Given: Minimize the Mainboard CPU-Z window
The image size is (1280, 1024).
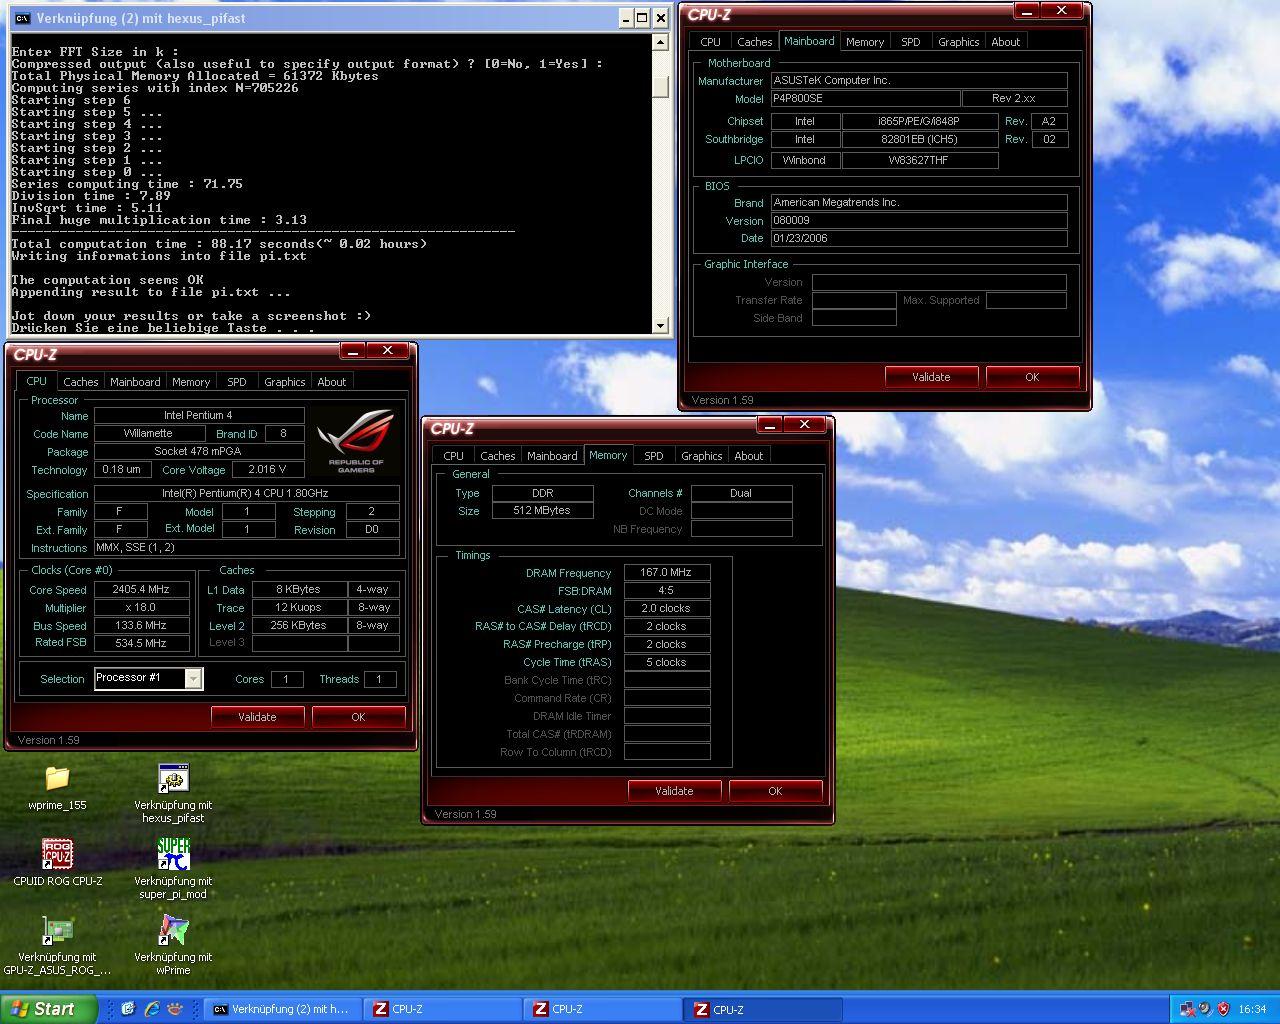Looking at the screenshot, I should coord(1027,11).
